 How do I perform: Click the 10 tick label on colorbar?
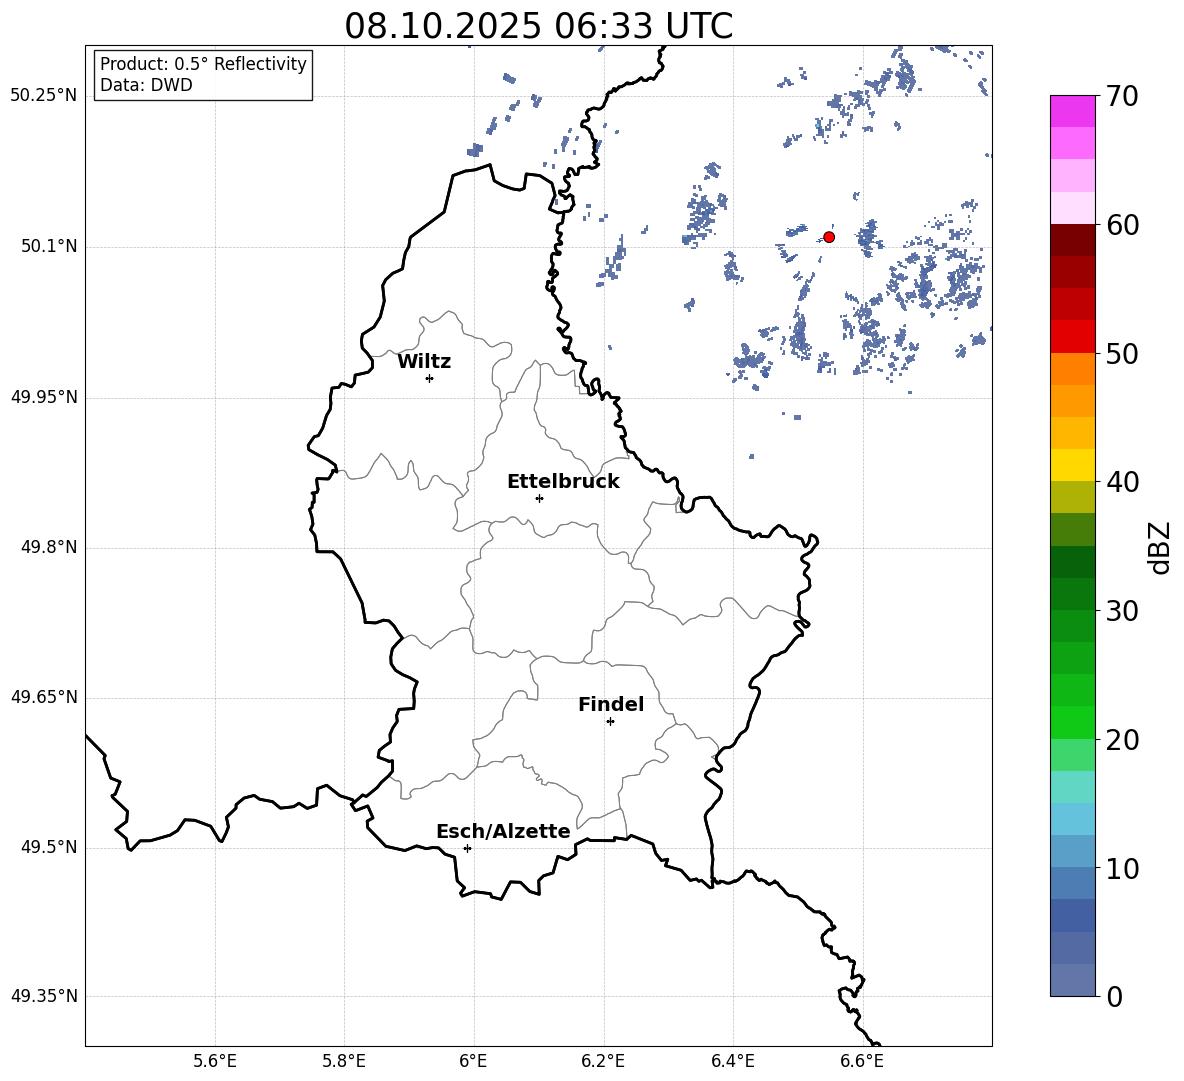coord(1122,869)
